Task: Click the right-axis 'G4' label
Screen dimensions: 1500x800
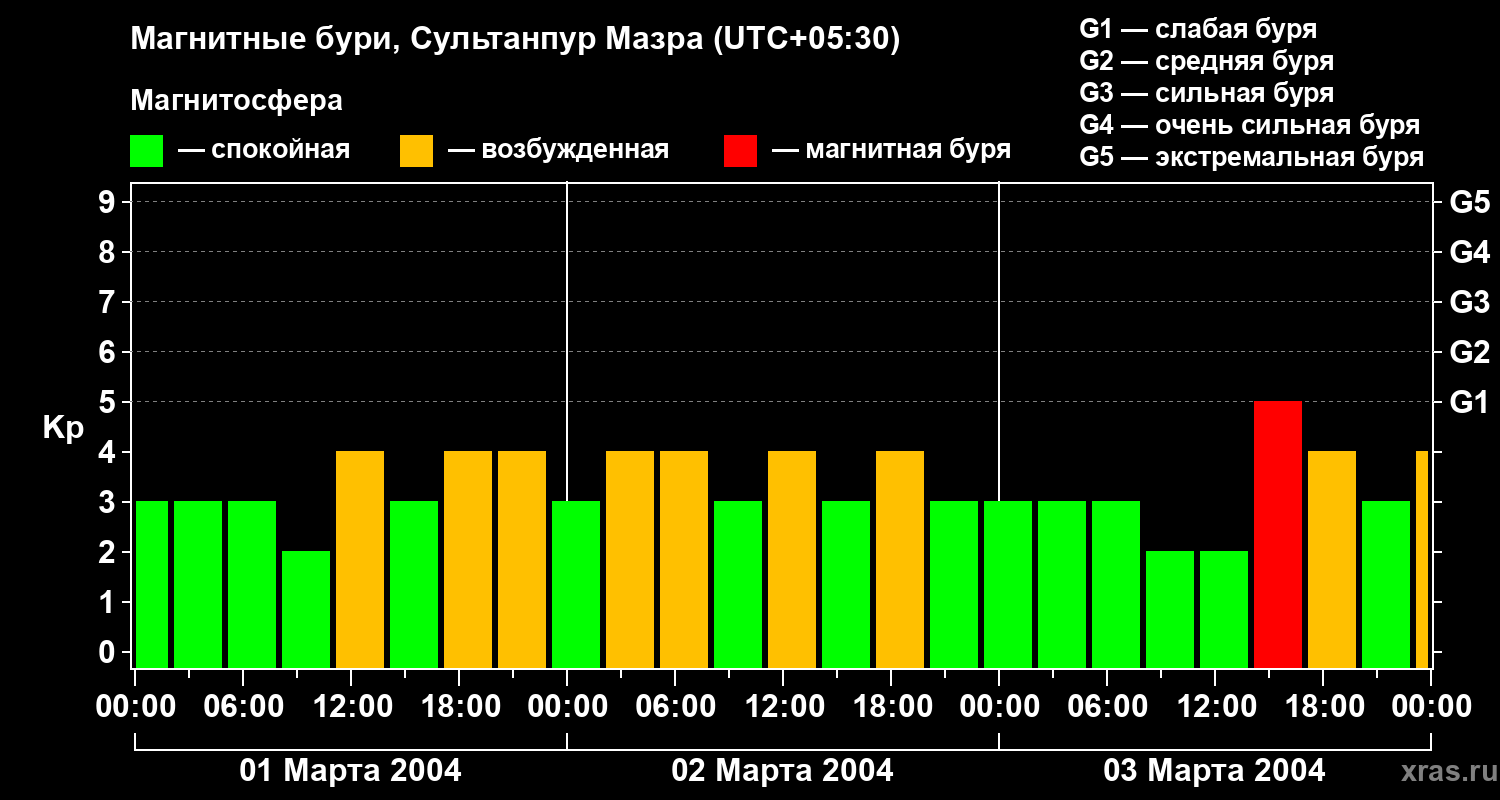Action: [x=1470, y=252]
